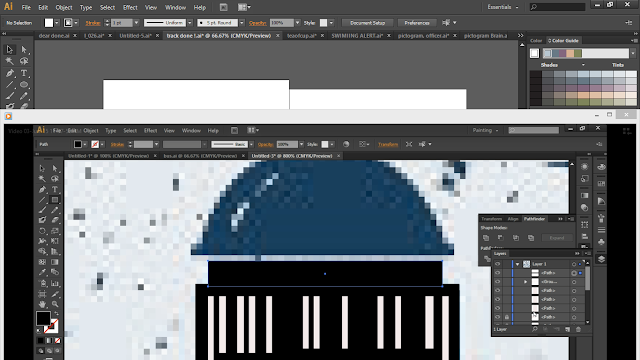Switch to Align tab in Pathfinder panel group
This screenshot has height=360, width=640.
[x=513, y=219]
